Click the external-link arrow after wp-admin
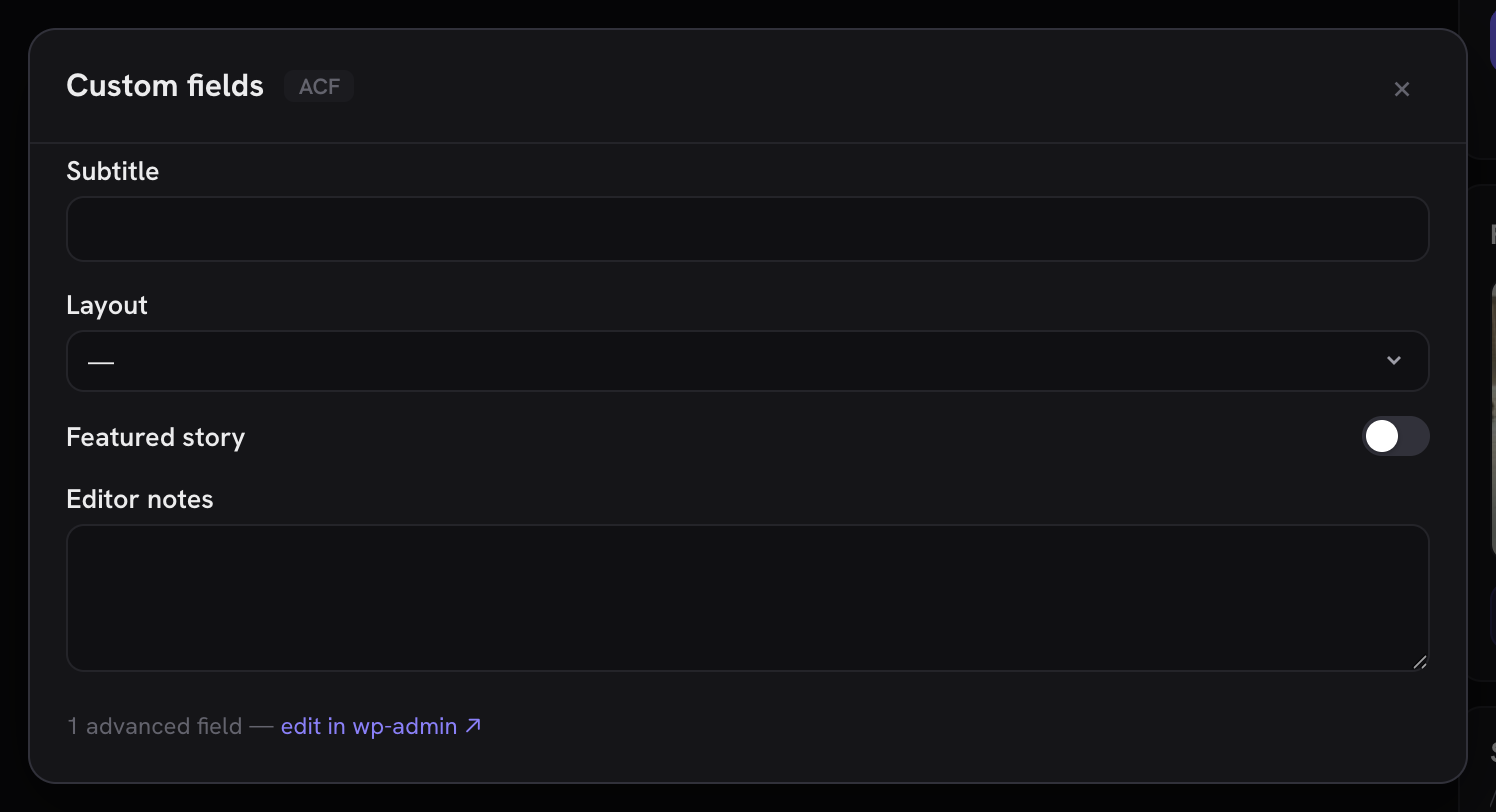This screenshot has height=812, width=1496. 473,725
